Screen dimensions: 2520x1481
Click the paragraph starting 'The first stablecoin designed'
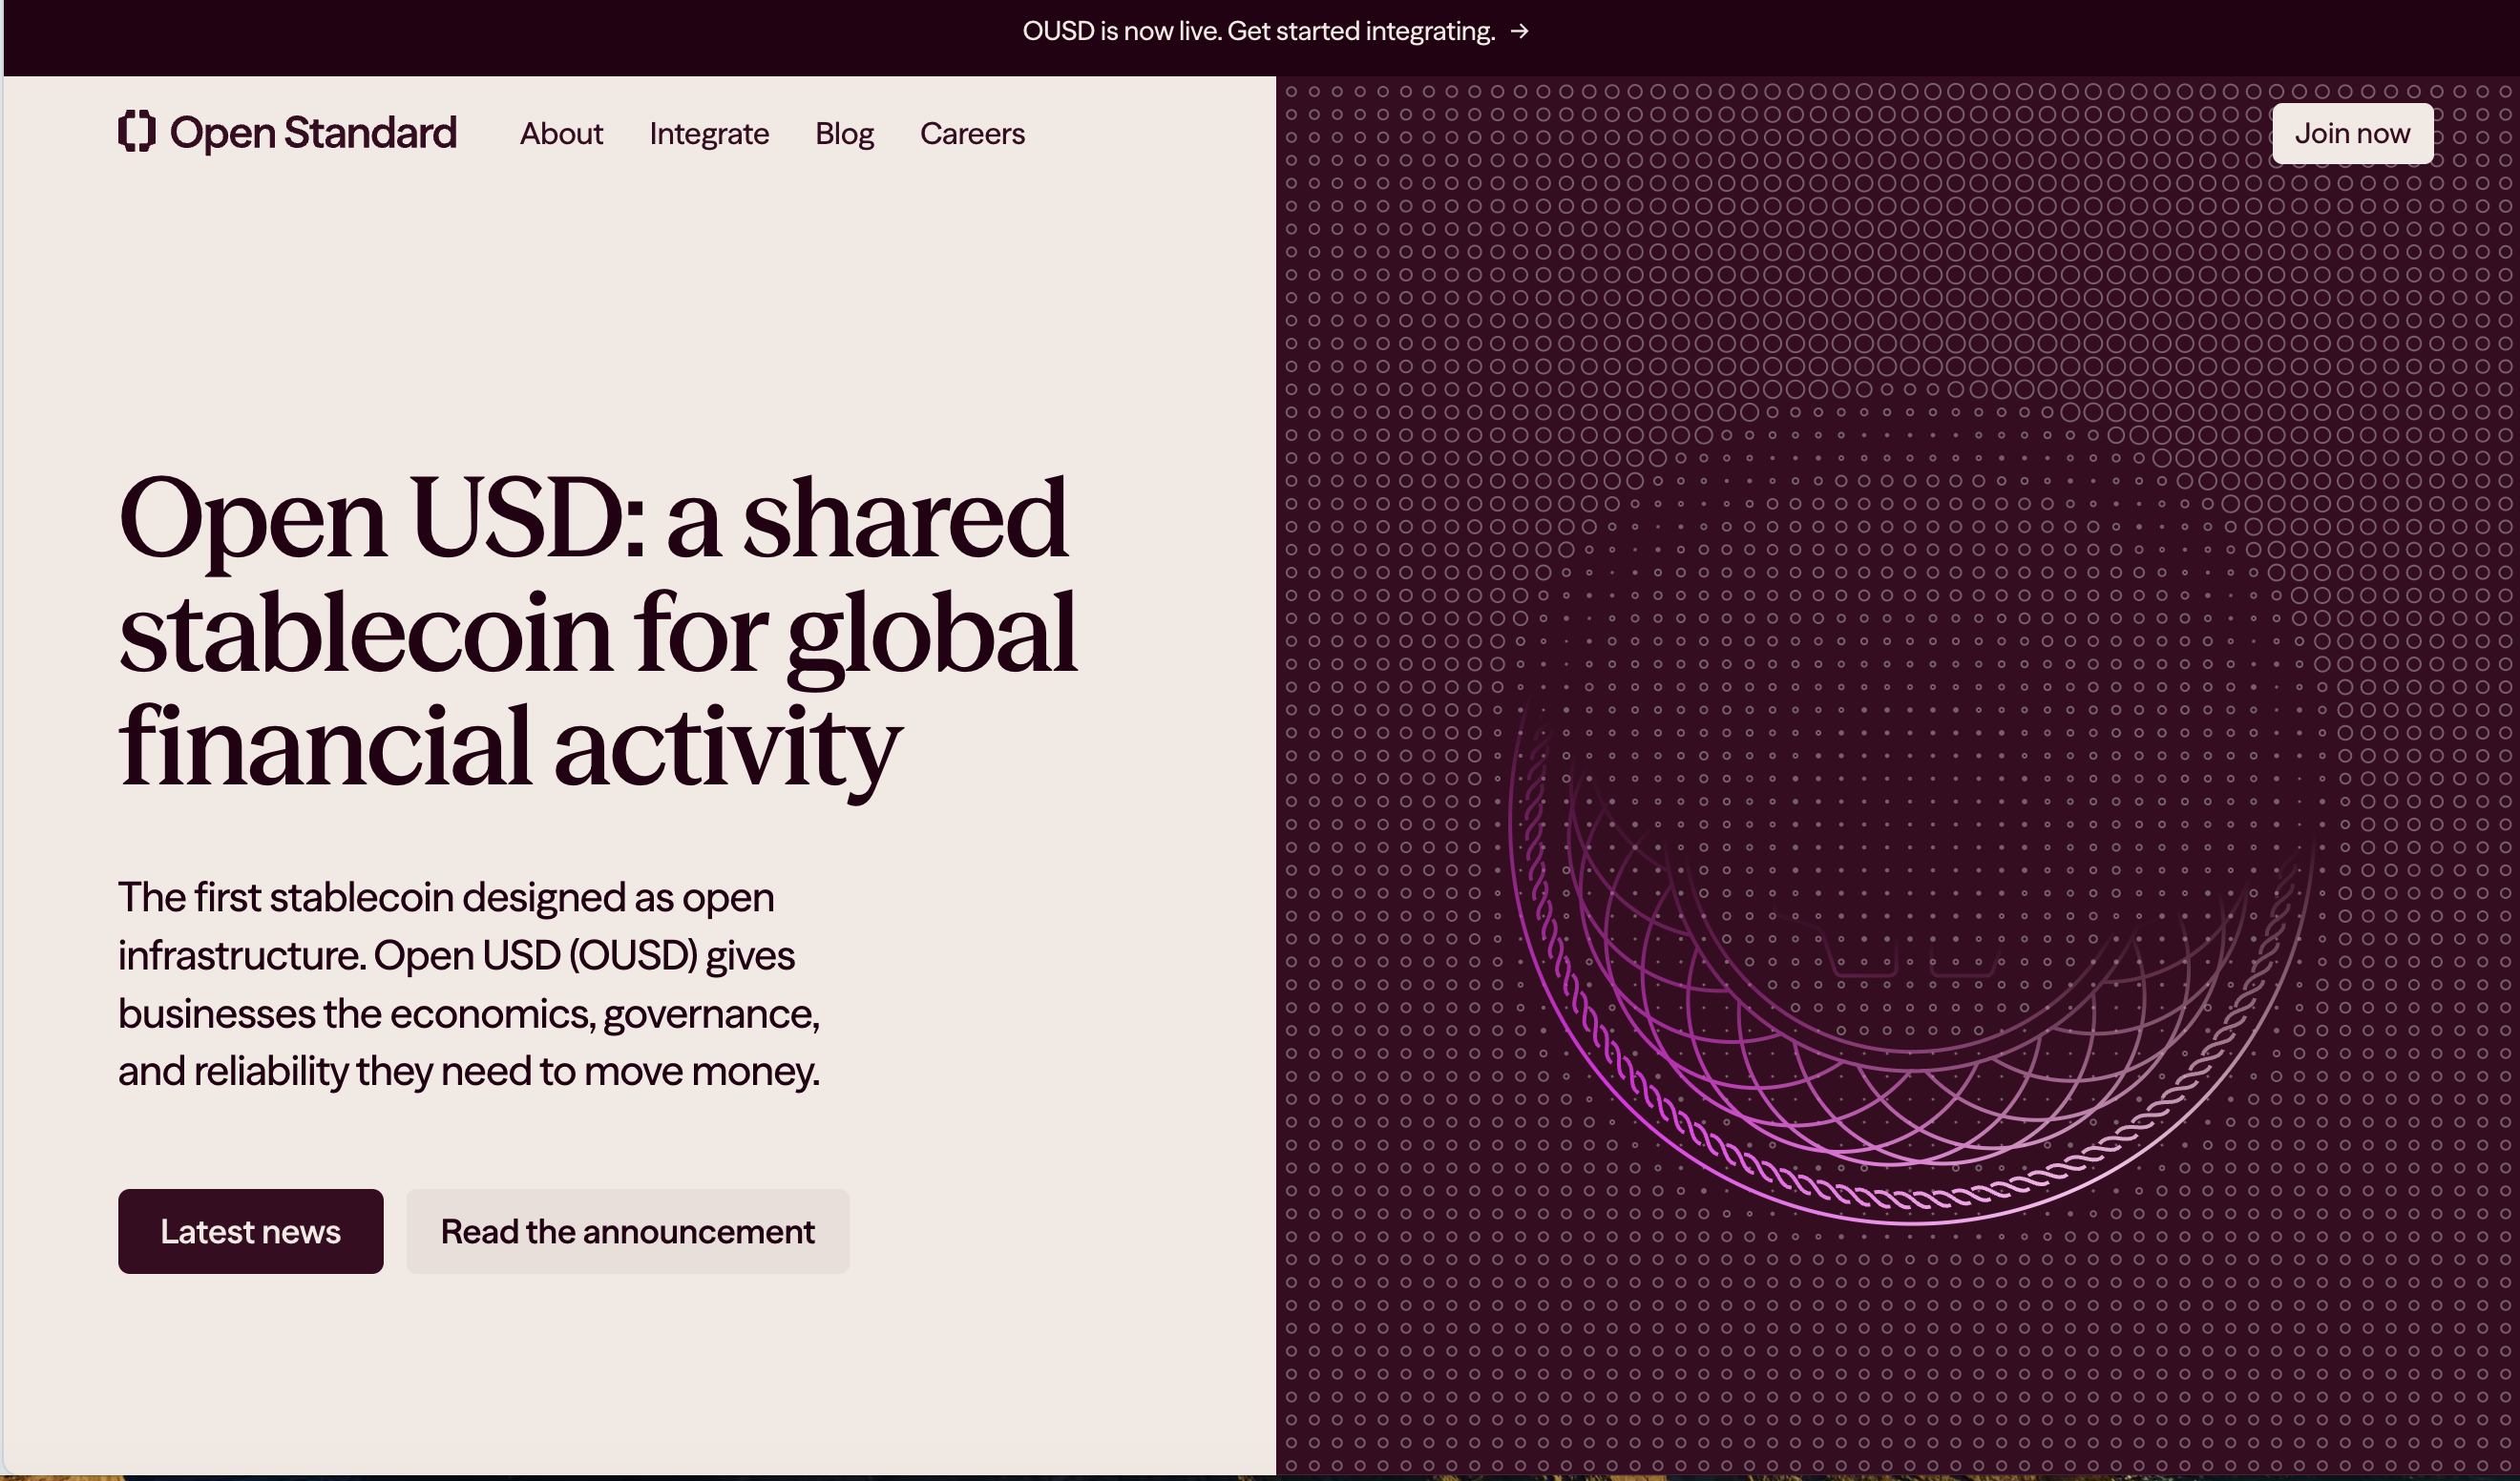469,984
